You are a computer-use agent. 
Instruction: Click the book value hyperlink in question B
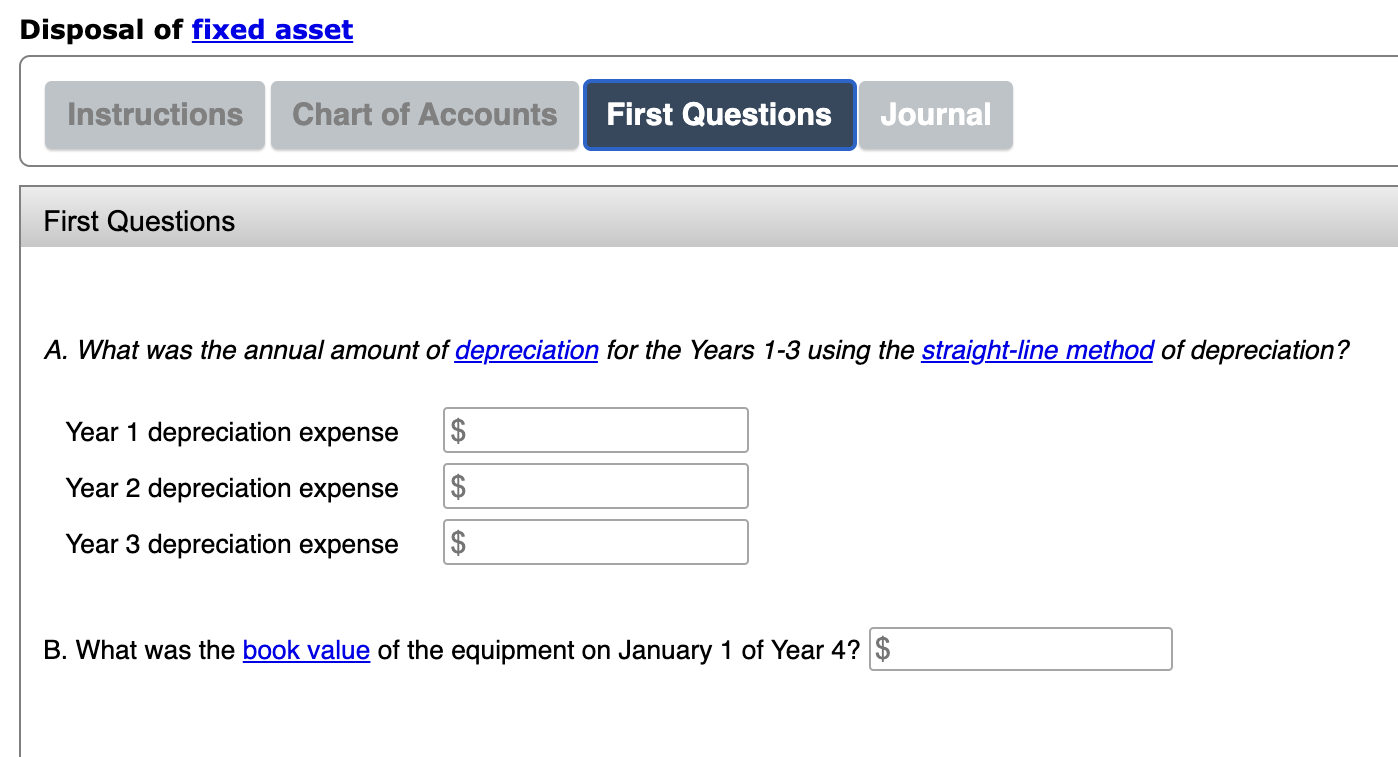pos(306,650)
